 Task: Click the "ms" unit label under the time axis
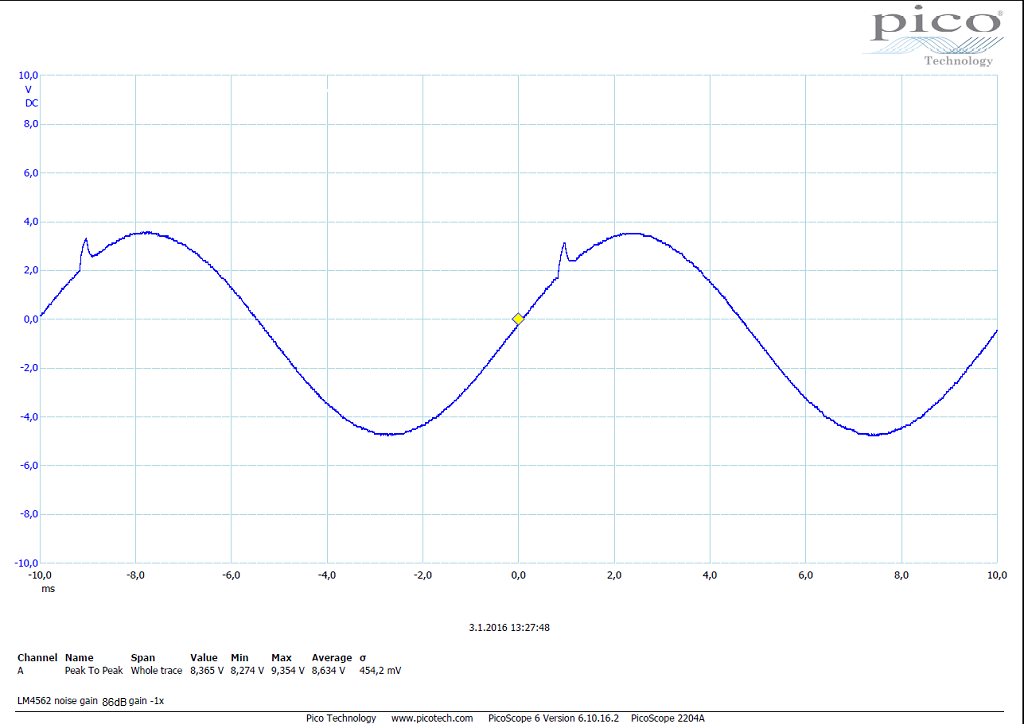(48, 589)
